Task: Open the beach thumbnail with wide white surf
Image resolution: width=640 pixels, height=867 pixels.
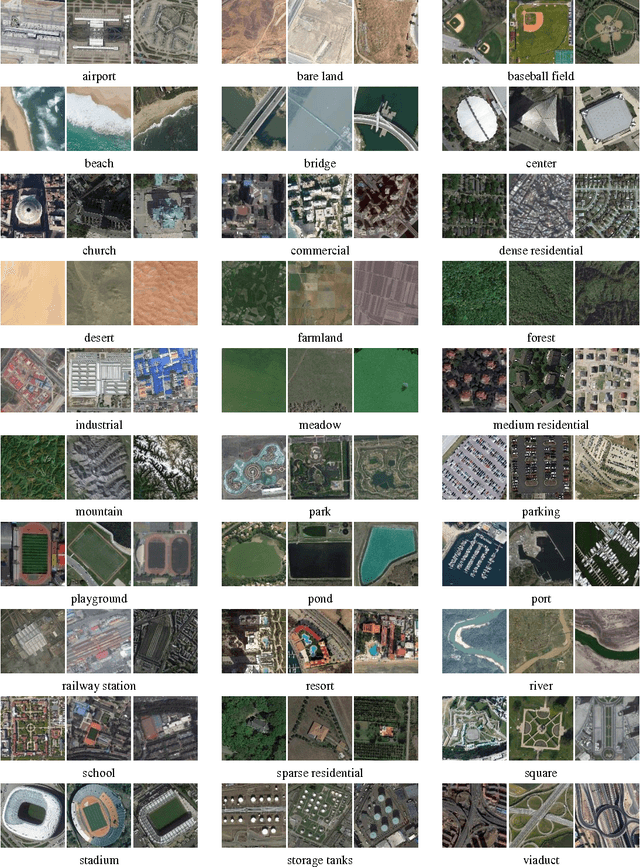Action: [x=99, y=119]
